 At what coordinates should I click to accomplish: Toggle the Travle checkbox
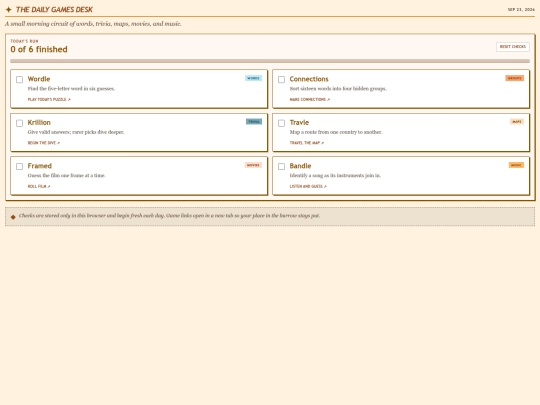[x=281, y=123]
